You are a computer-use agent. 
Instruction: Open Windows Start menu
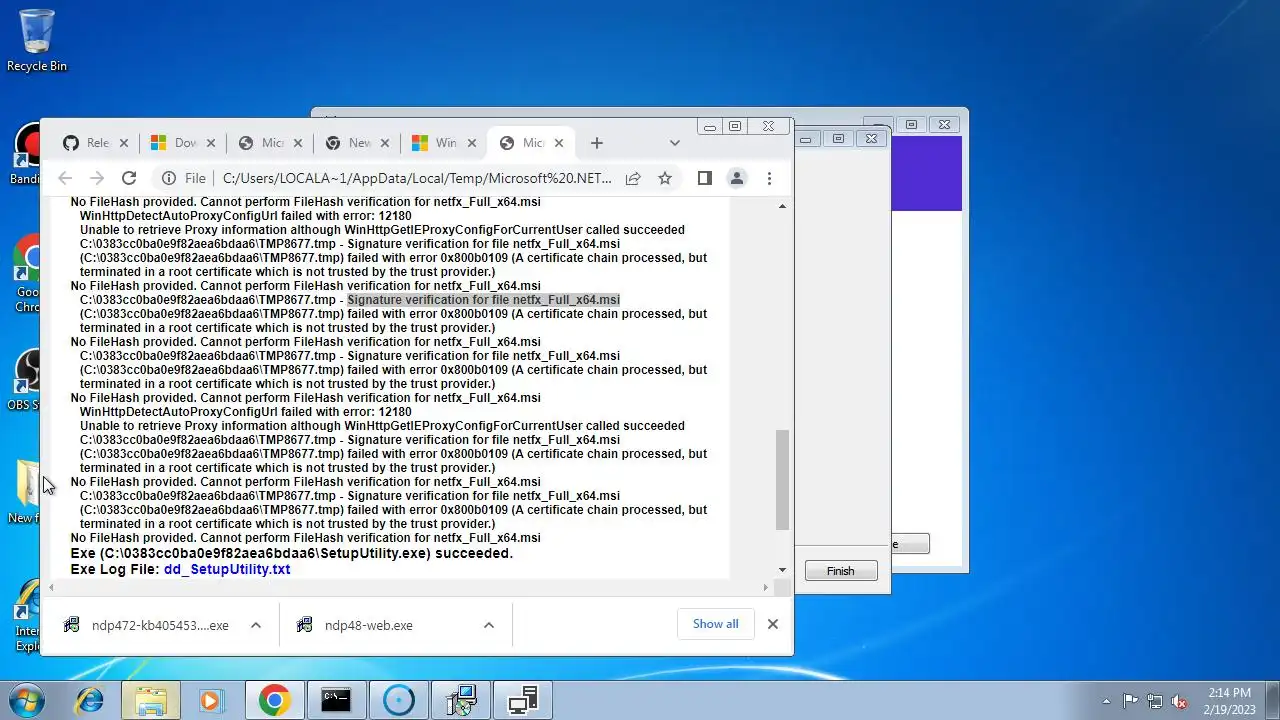coord(27,700)
